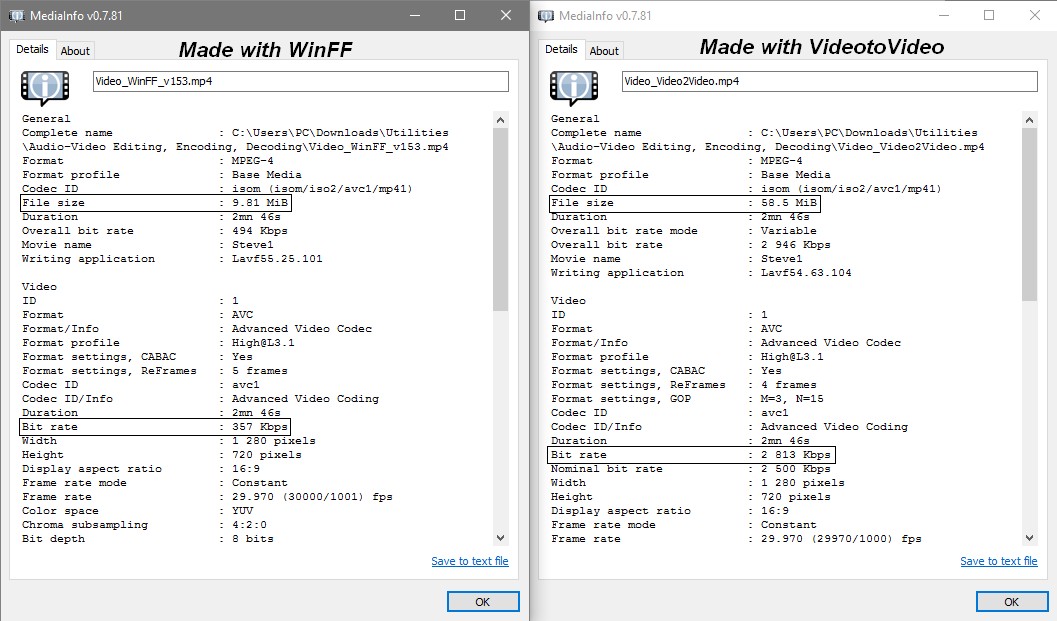Click the Video_Video2Video.mp4 filename field
This screenshot has height=621, width=1057.
829,81
